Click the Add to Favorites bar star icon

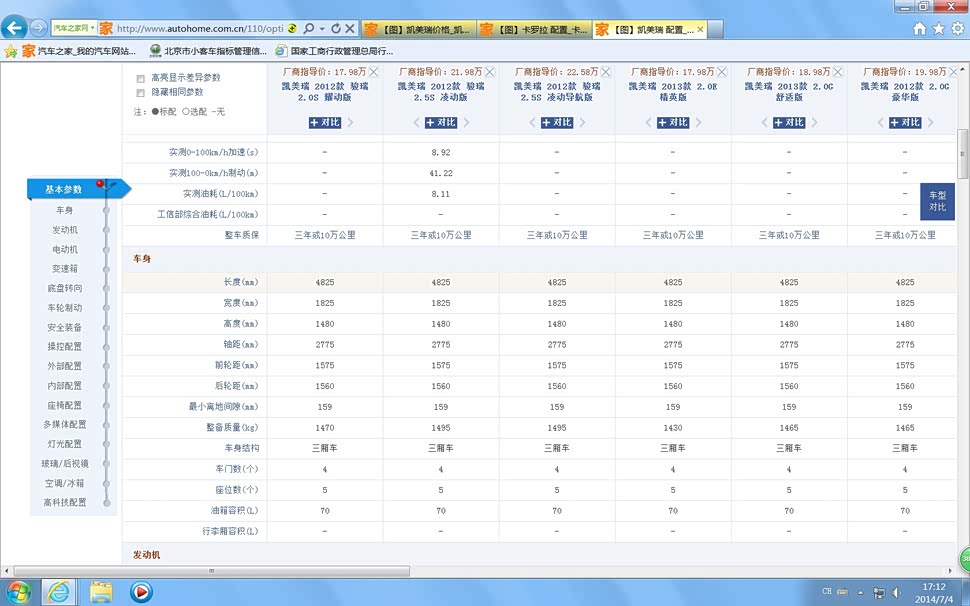tap(11, 51)
